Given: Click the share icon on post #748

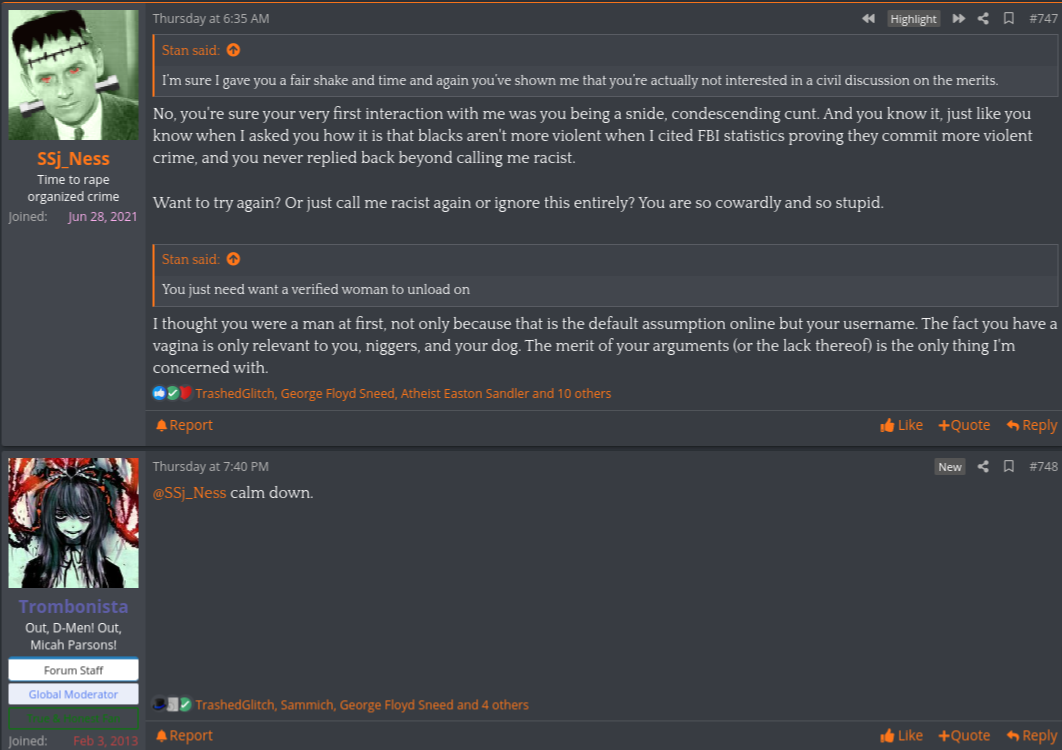Looking at the screenshot, I should 984,467.
